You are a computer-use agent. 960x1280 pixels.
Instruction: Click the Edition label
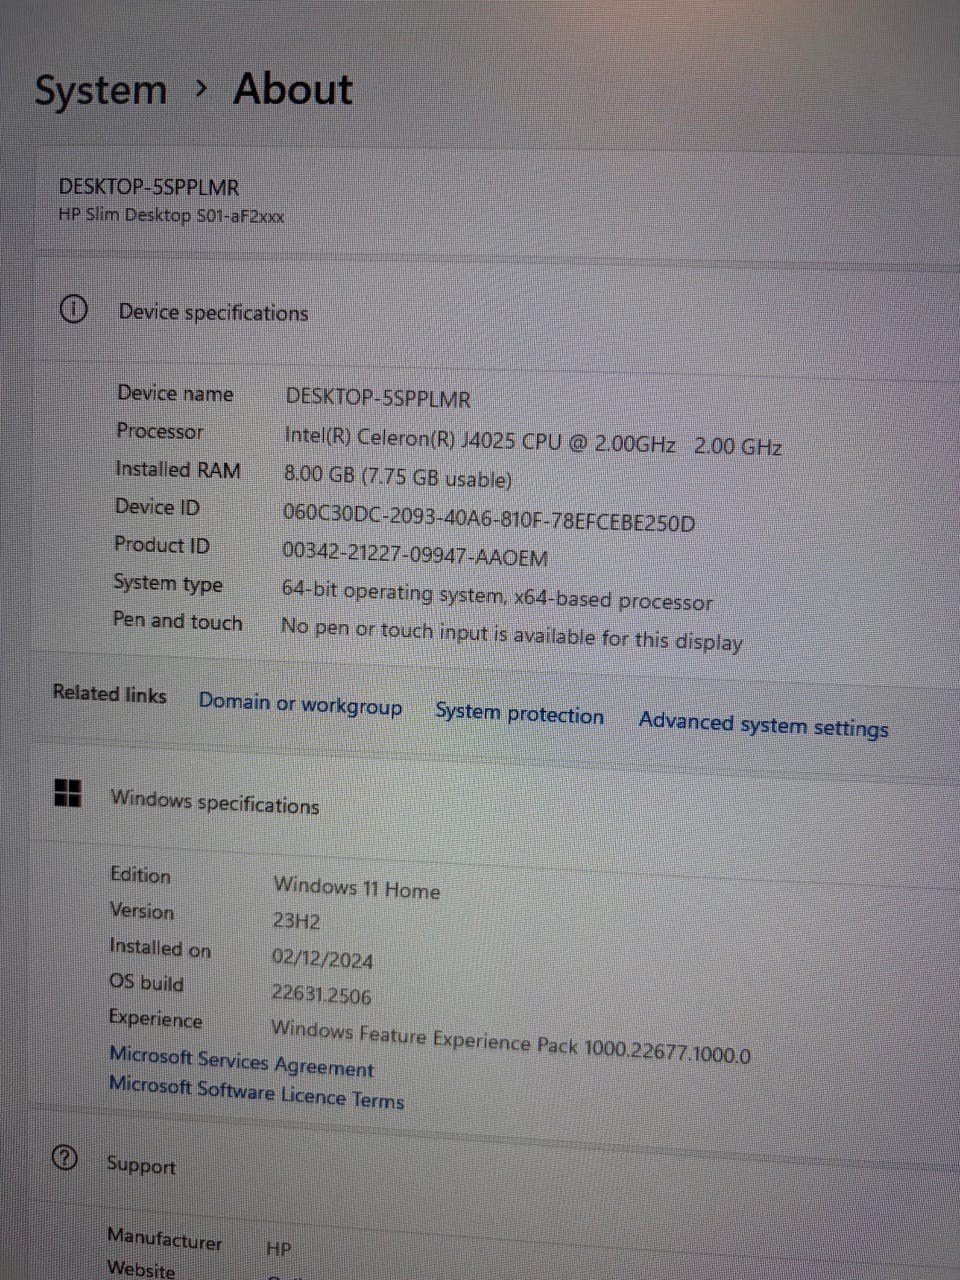(x=141, y=875)
